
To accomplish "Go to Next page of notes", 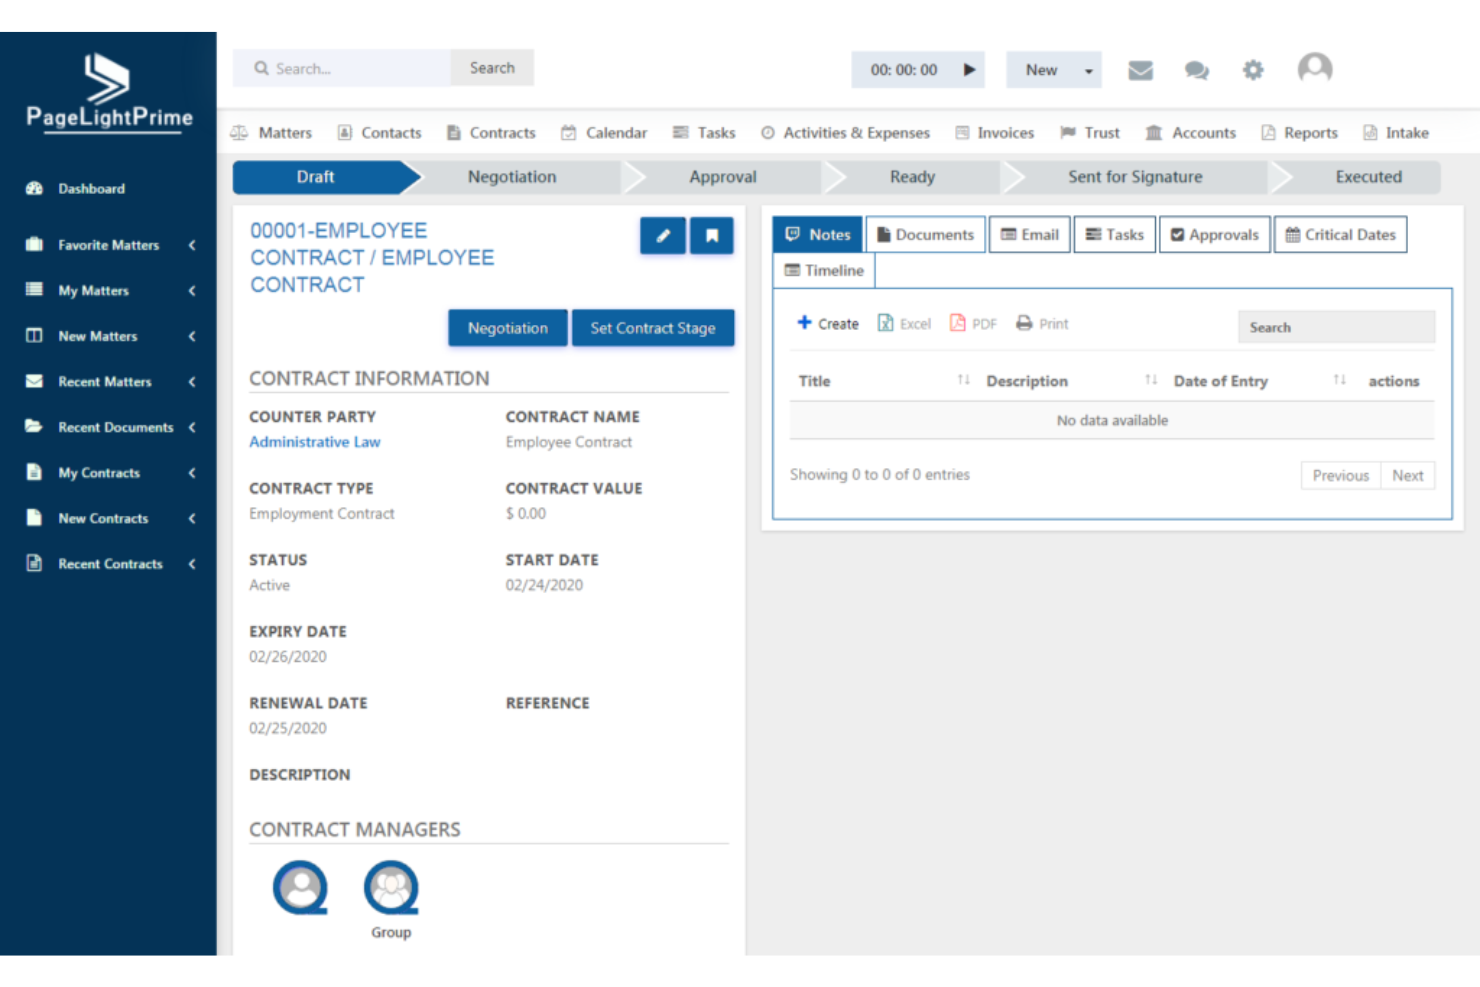I will point(1408,475).
